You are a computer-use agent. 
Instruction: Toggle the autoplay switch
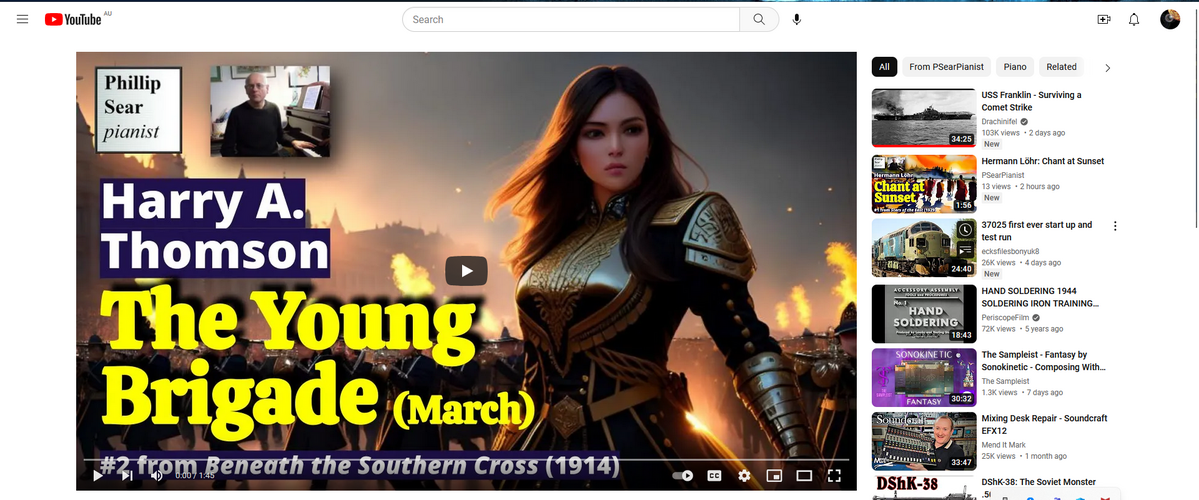[x=683, y=476]
